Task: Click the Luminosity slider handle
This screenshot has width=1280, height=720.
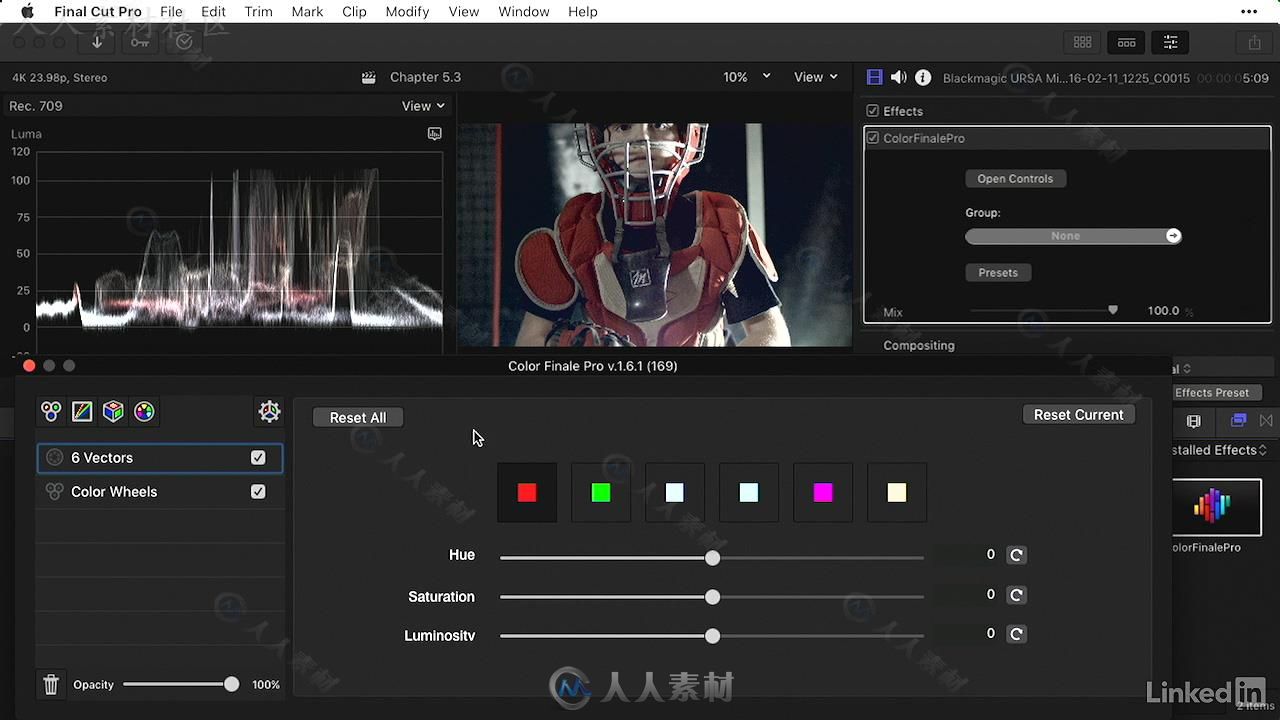Action: click(x=712, y=636)
